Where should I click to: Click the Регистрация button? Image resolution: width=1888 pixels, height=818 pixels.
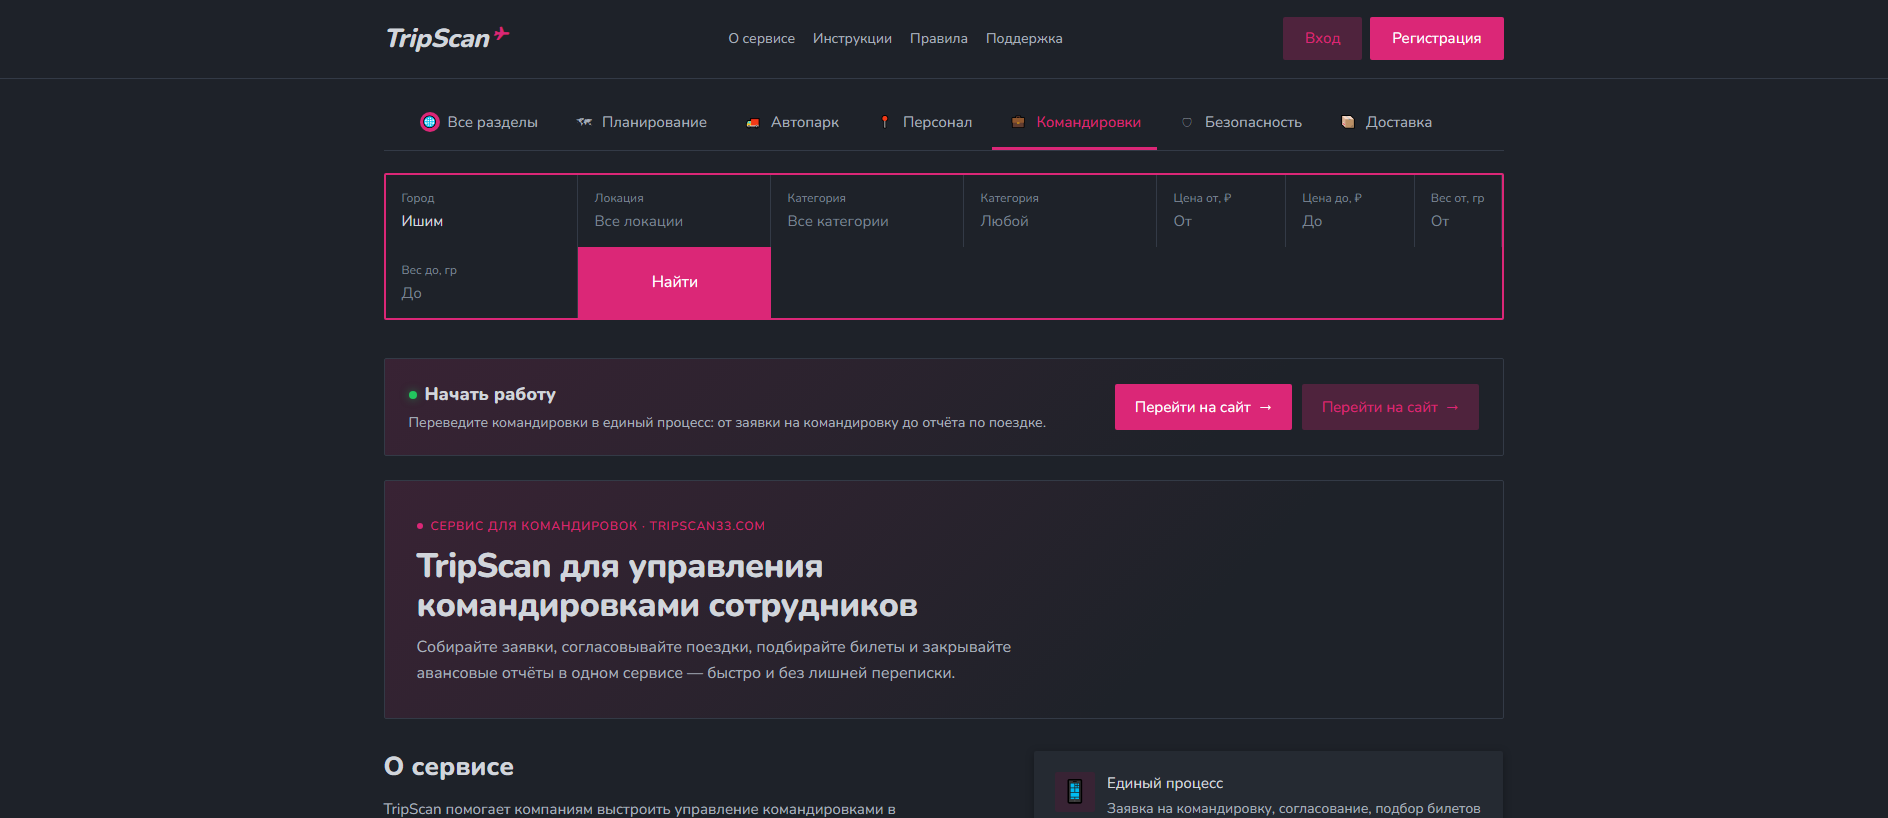(1437, 38)
